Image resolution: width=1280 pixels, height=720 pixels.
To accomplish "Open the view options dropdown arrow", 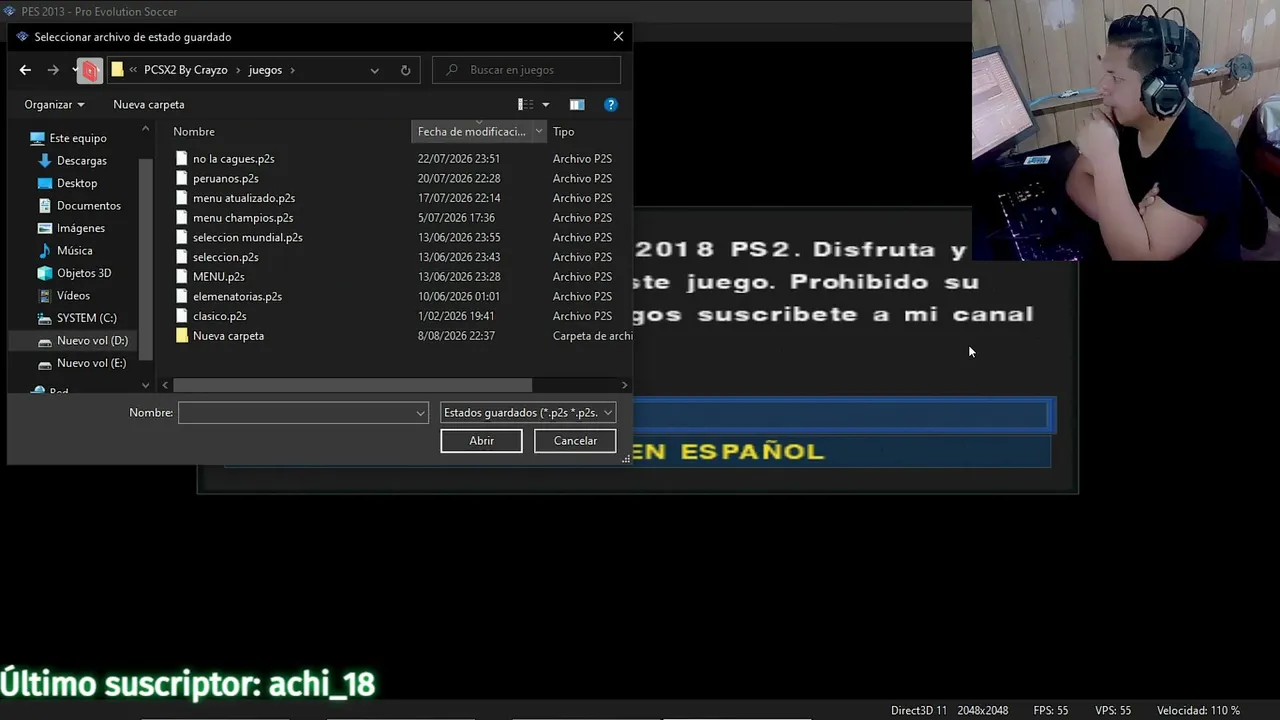I will (545, 104).
